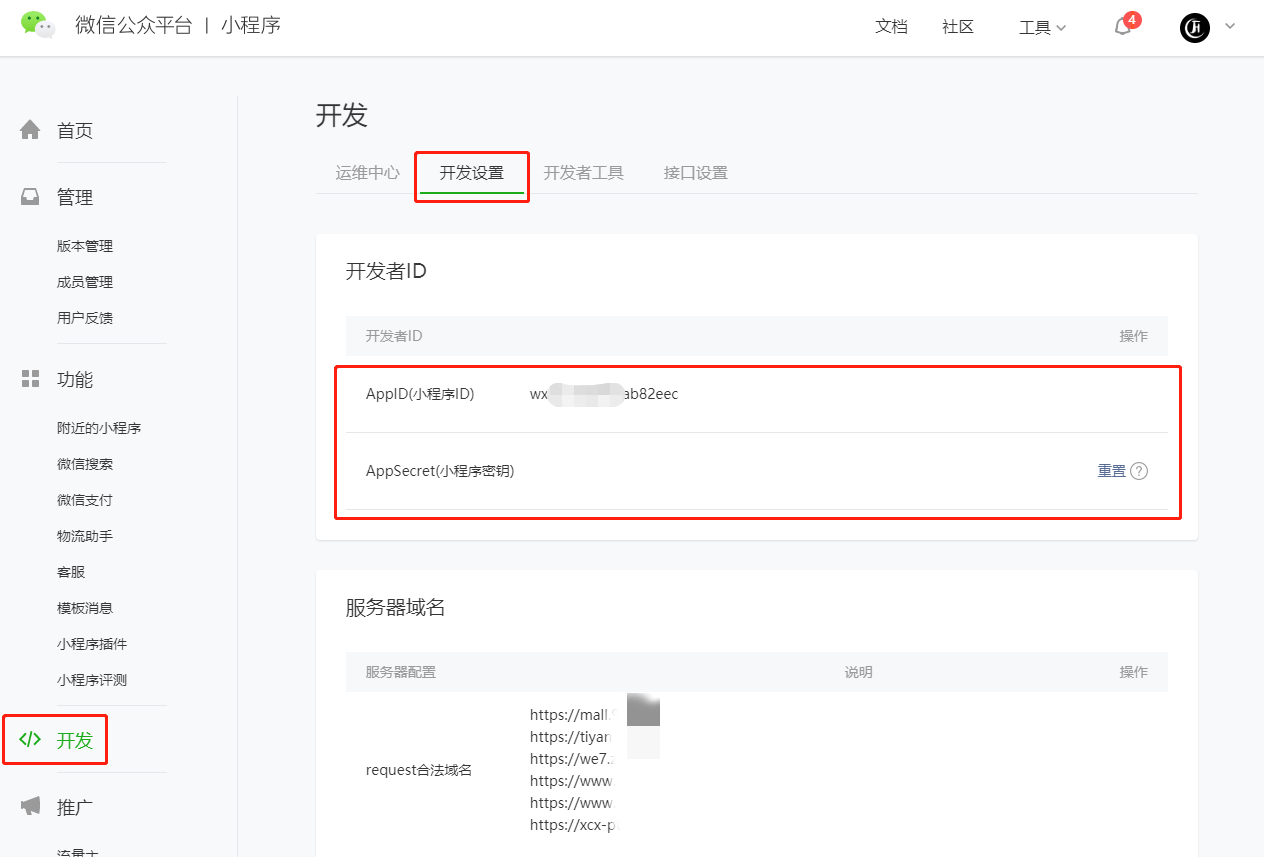Click the 开发者ID section heading
The width and height of the screenshot is (1264, 857).
(386, 271)
